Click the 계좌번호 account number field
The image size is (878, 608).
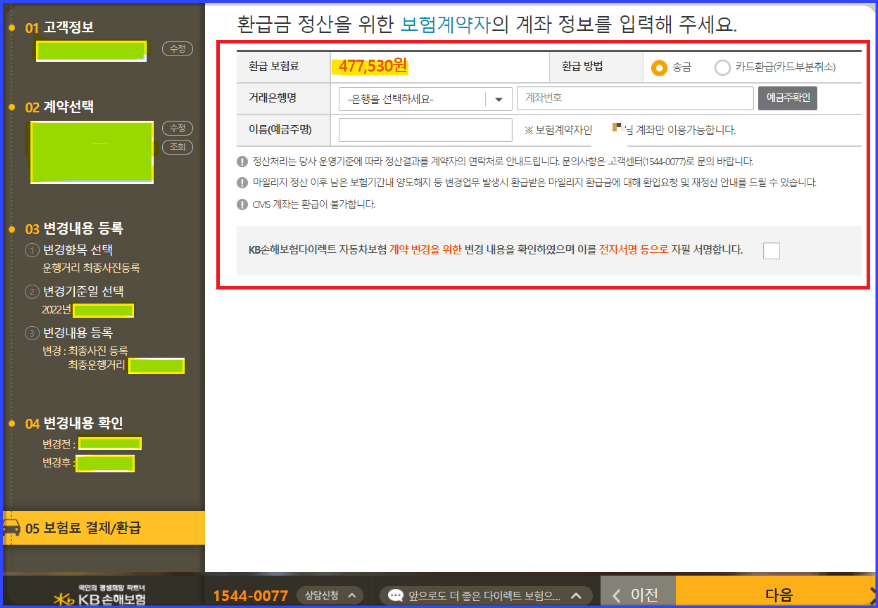[635, 98]
